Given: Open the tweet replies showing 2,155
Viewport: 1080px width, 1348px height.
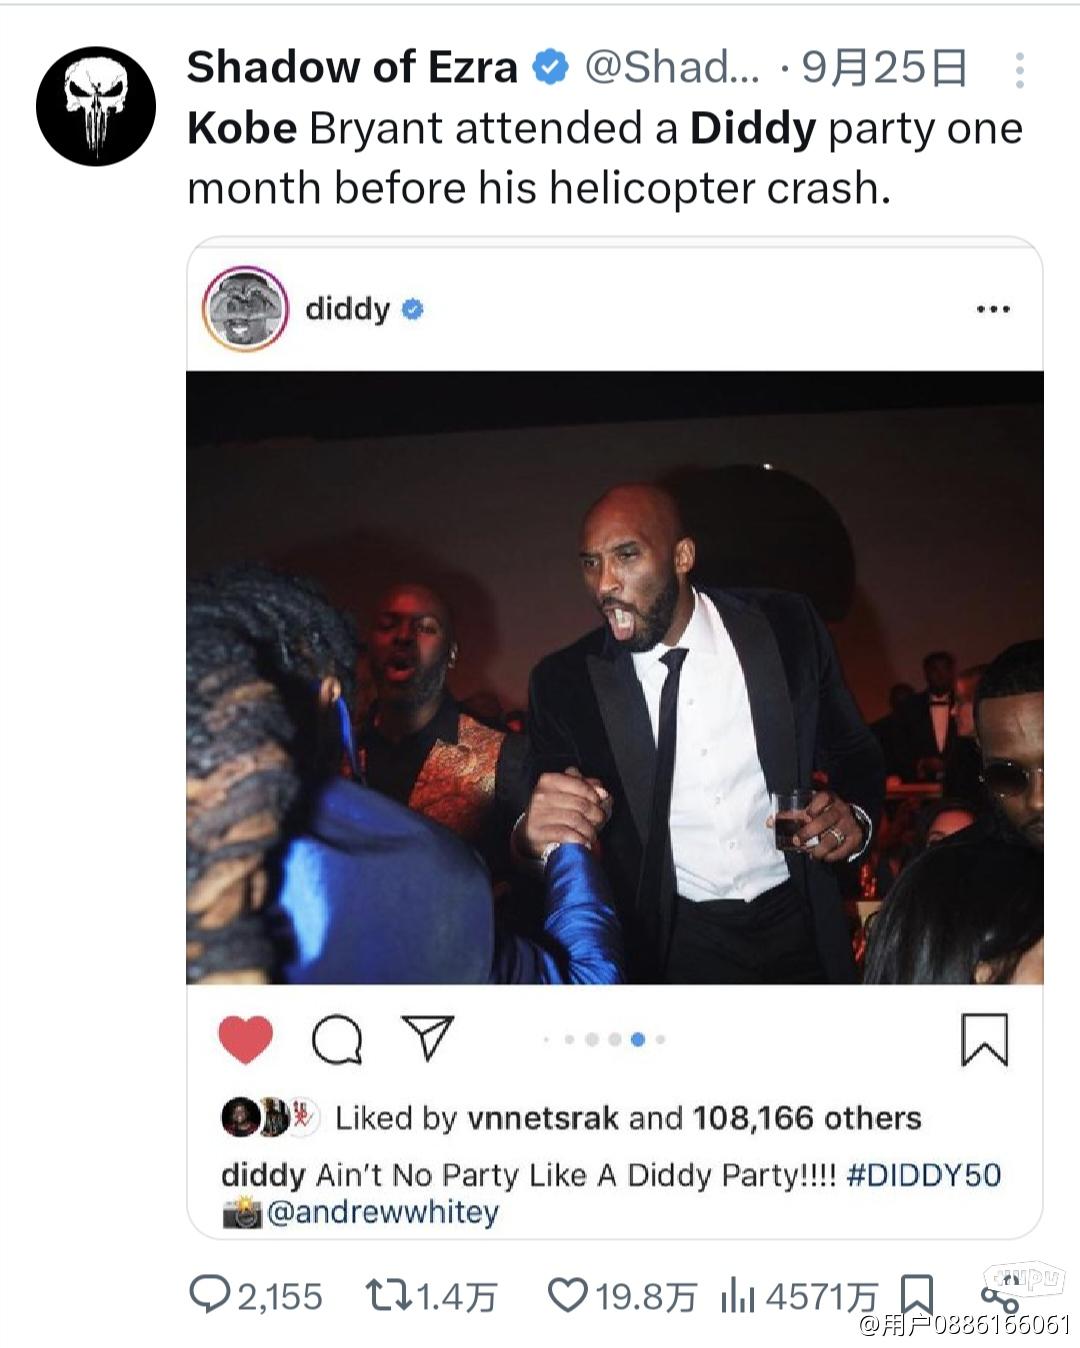Looking at the screenshot, I should tap(256, 1297).
